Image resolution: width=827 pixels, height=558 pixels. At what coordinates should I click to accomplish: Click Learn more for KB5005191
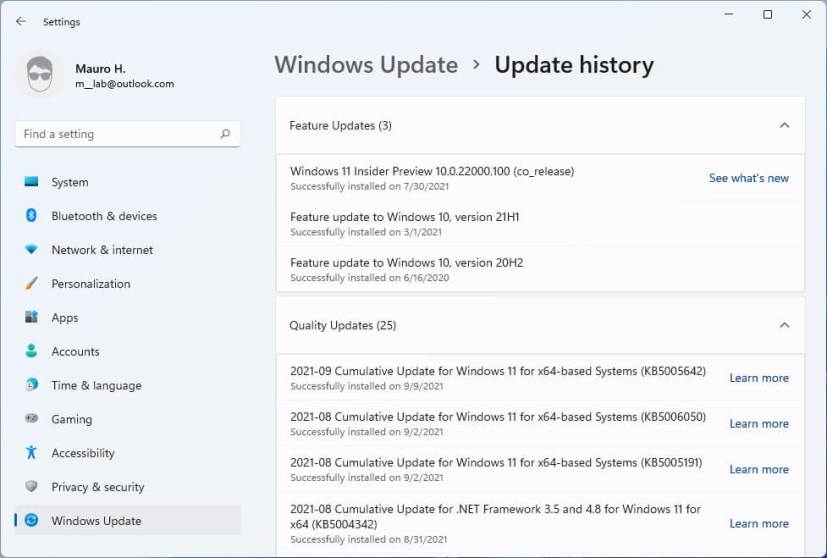pyautogui.click(x=759, y=469)
